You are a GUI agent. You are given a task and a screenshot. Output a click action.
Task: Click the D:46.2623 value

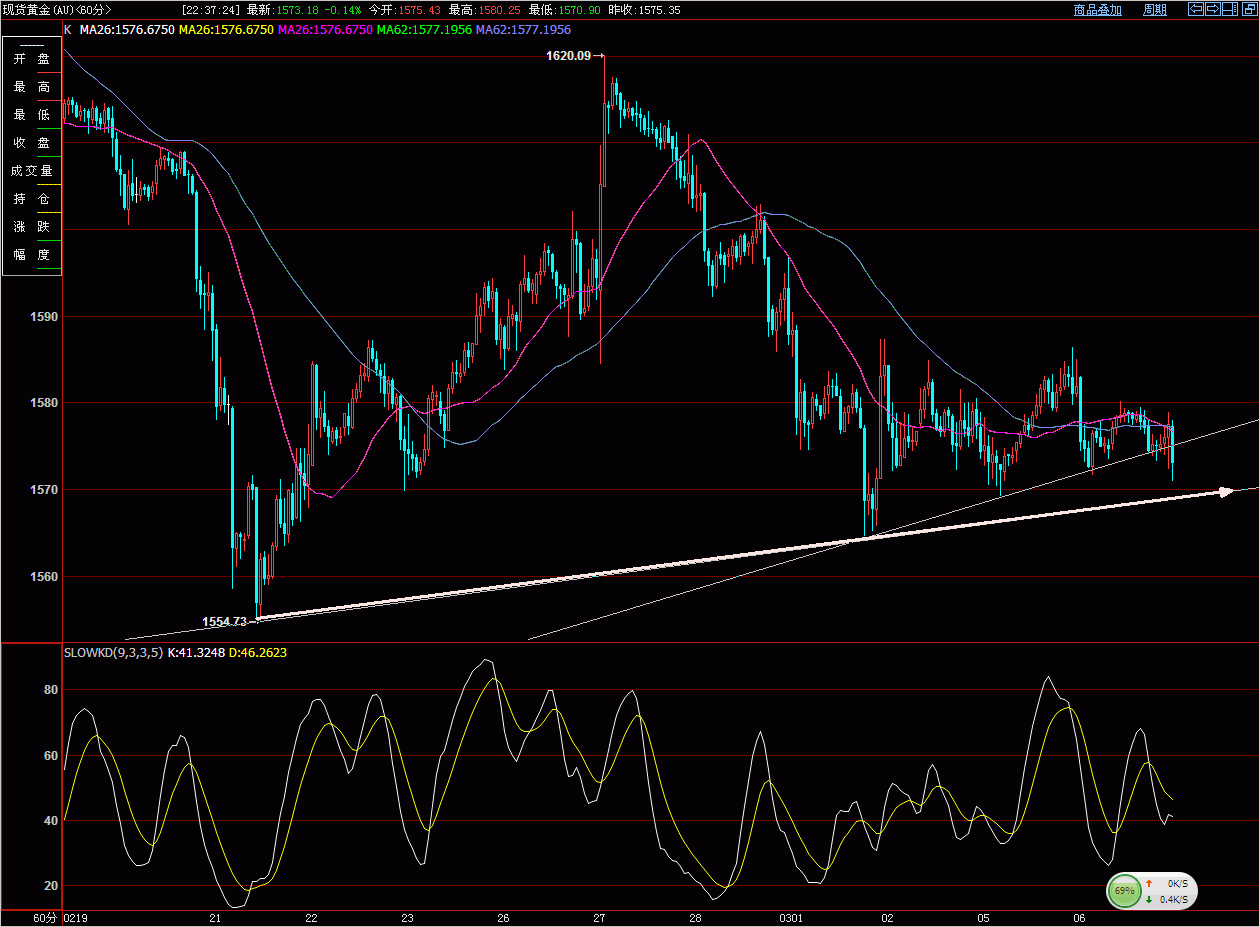(260, 652)
